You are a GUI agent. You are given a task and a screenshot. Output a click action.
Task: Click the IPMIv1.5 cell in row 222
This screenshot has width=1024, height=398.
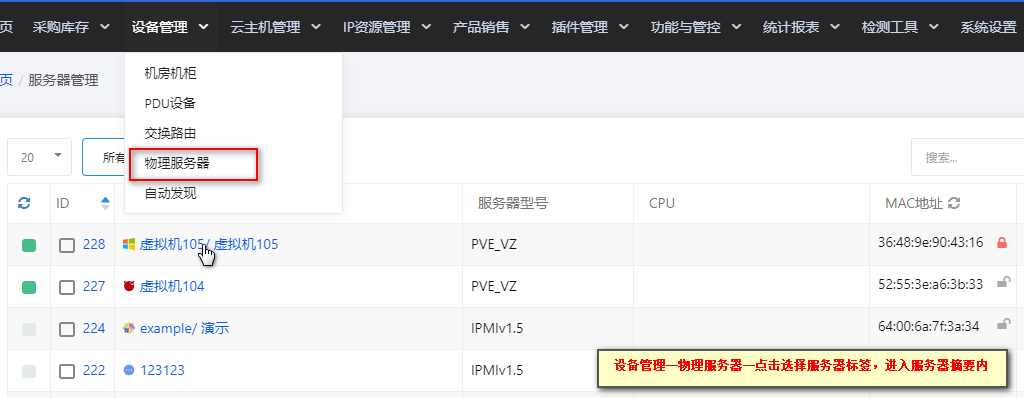pos(497,370)
